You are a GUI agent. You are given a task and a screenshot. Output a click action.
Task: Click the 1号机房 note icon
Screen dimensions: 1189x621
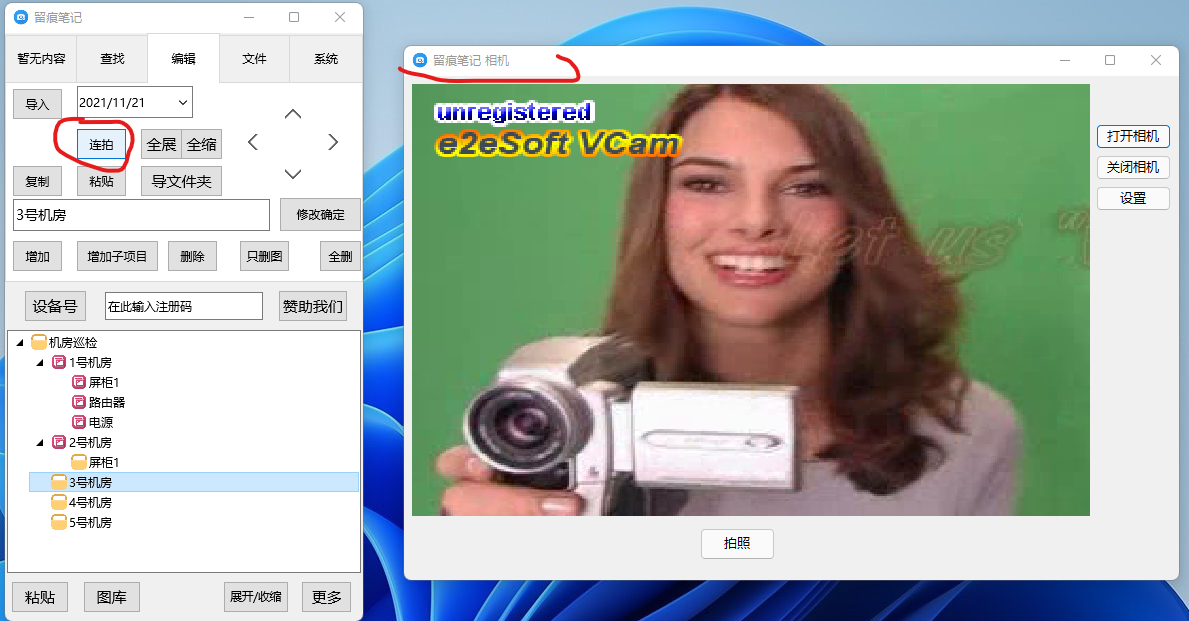tap(58, 362)
